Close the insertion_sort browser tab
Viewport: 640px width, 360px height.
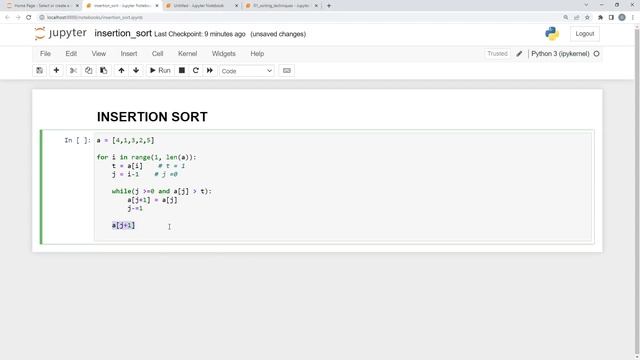(x=156, y=6)
